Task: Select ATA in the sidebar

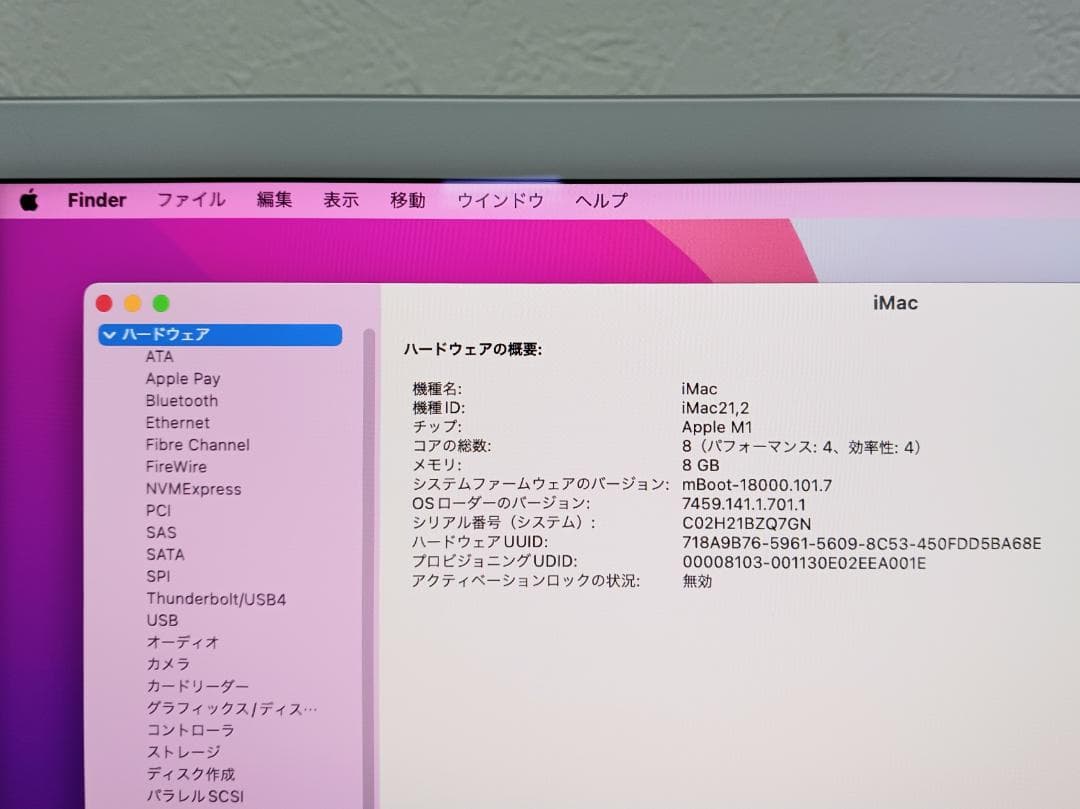Action: pyautogui.click(x=159, y=357)
